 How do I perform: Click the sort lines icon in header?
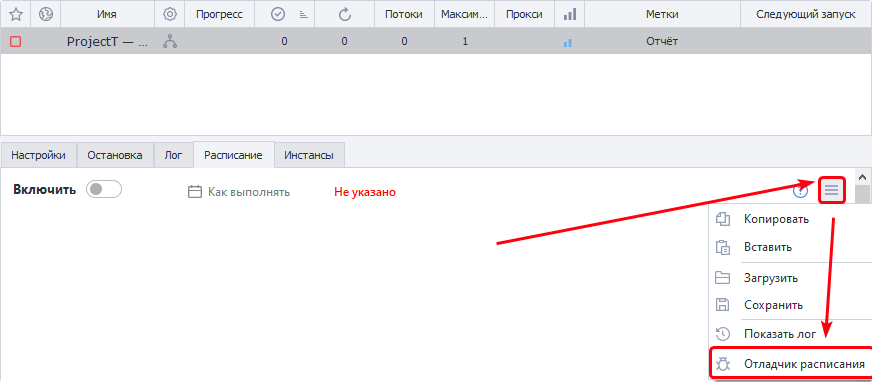pos(304,16)
